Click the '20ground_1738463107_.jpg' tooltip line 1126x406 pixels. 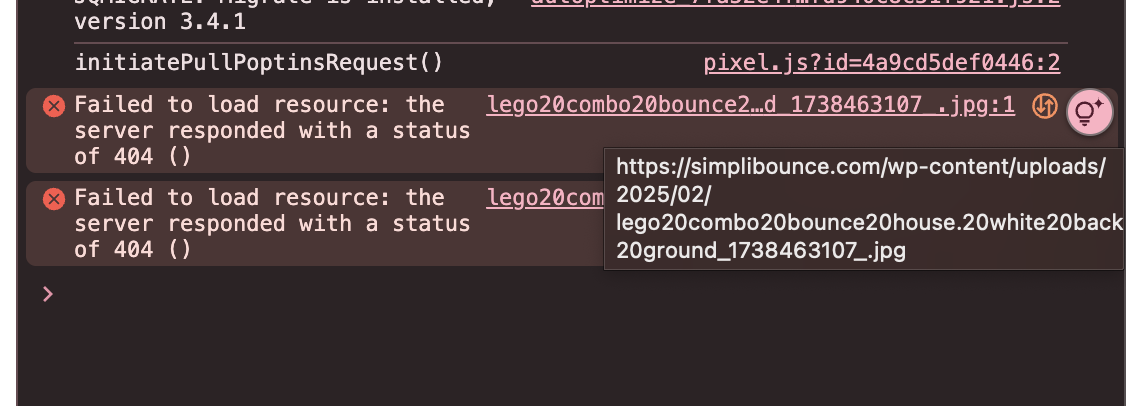pos(760,251)
